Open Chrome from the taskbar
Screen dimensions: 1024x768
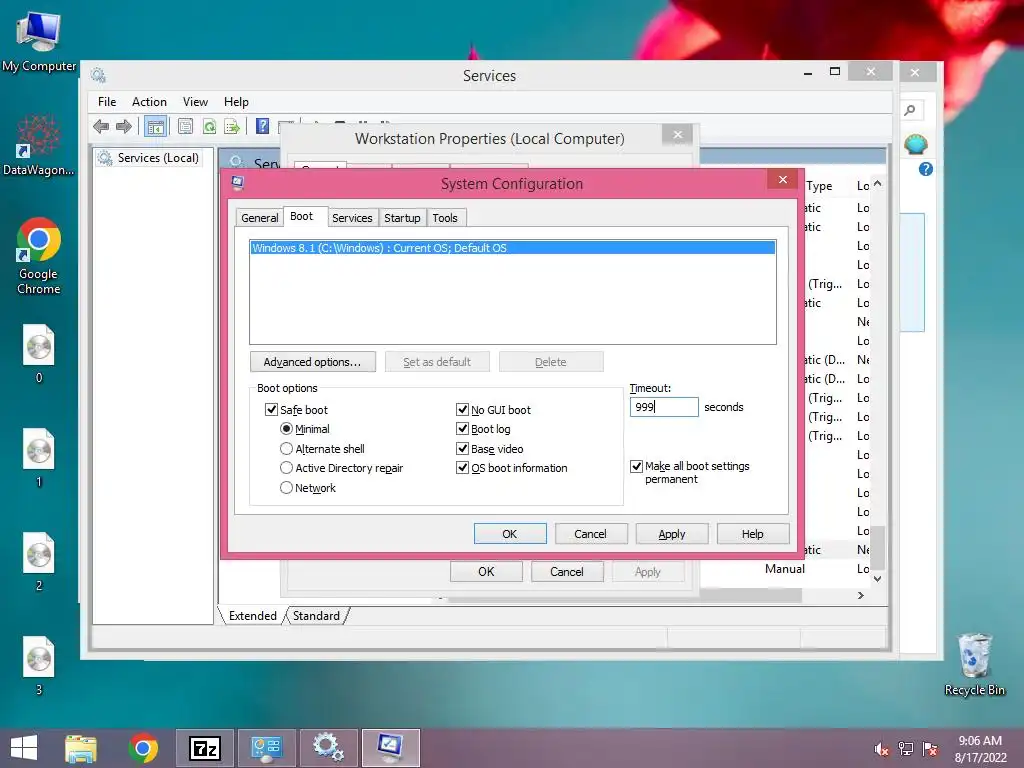click(143, 748)
